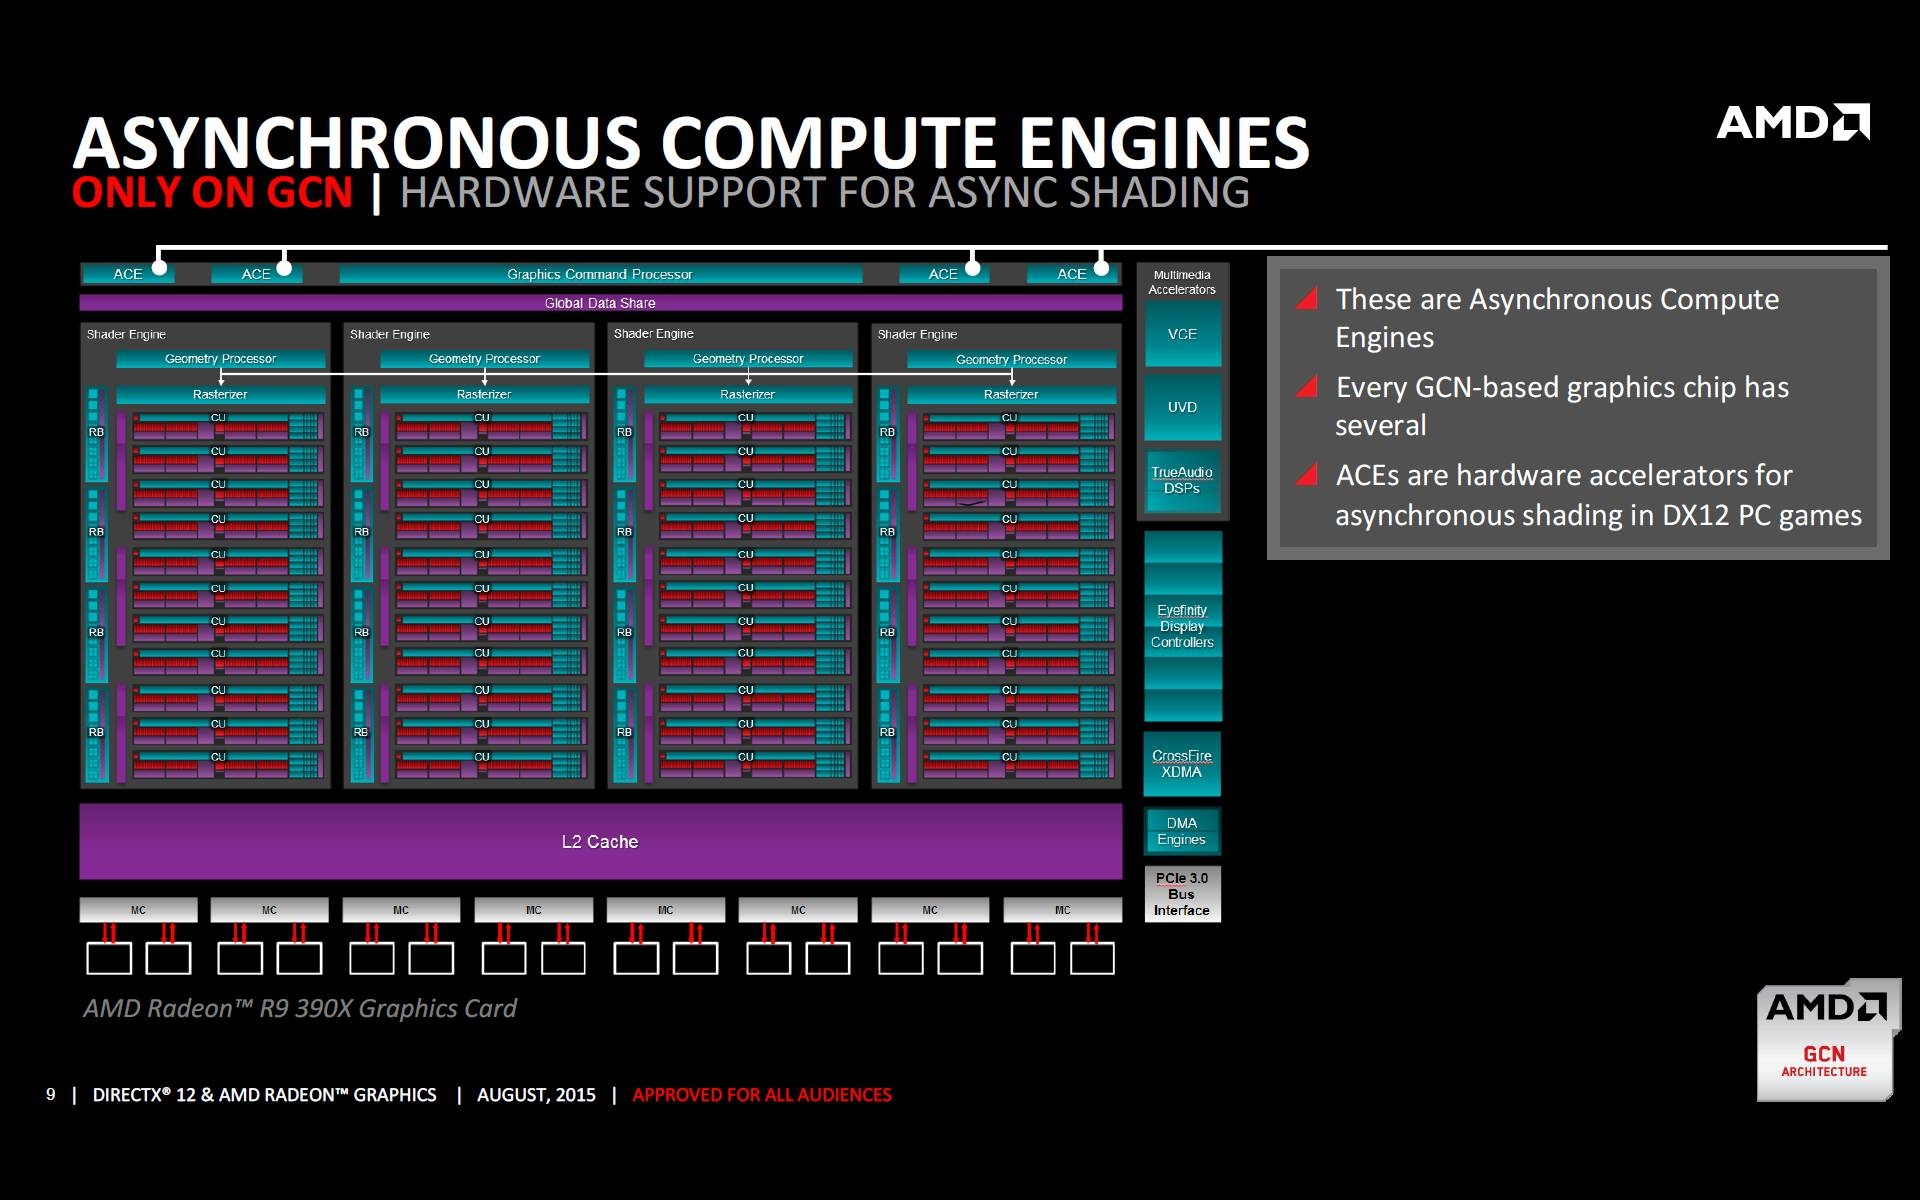Click the footer date 'AUGUST, 2015'
Viewport: 1920px width, 1200px height.
click(536, 1095)
